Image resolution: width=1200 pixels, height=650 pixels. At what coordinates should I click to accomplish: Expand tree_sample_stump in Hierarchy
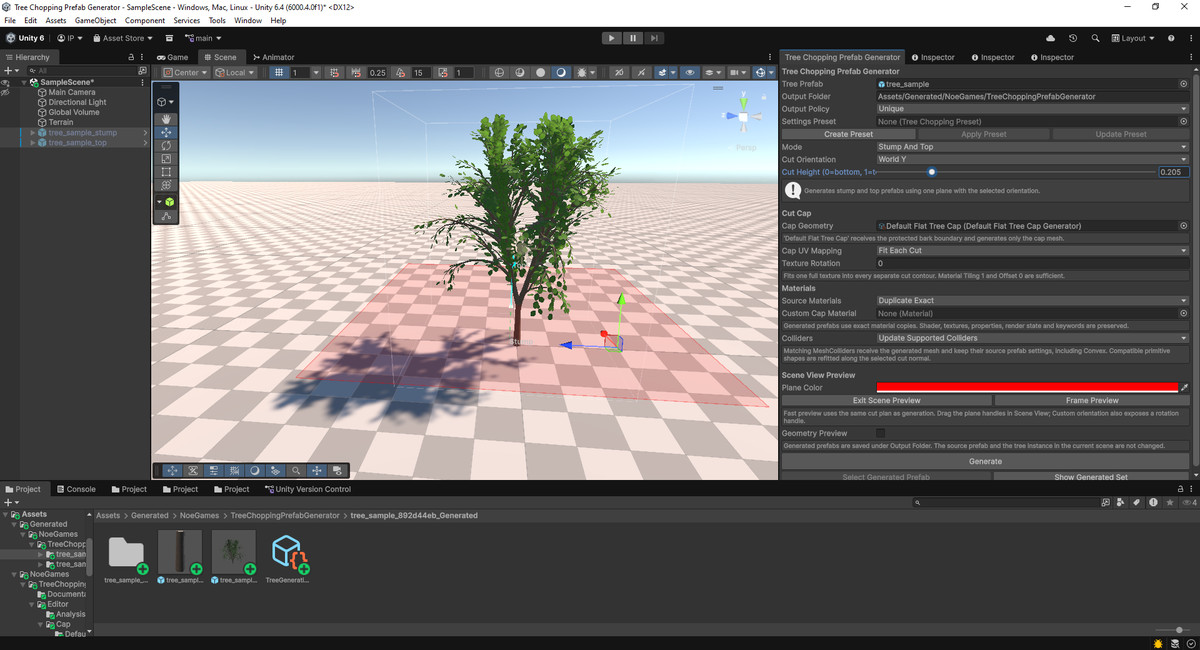pos(33,132)
